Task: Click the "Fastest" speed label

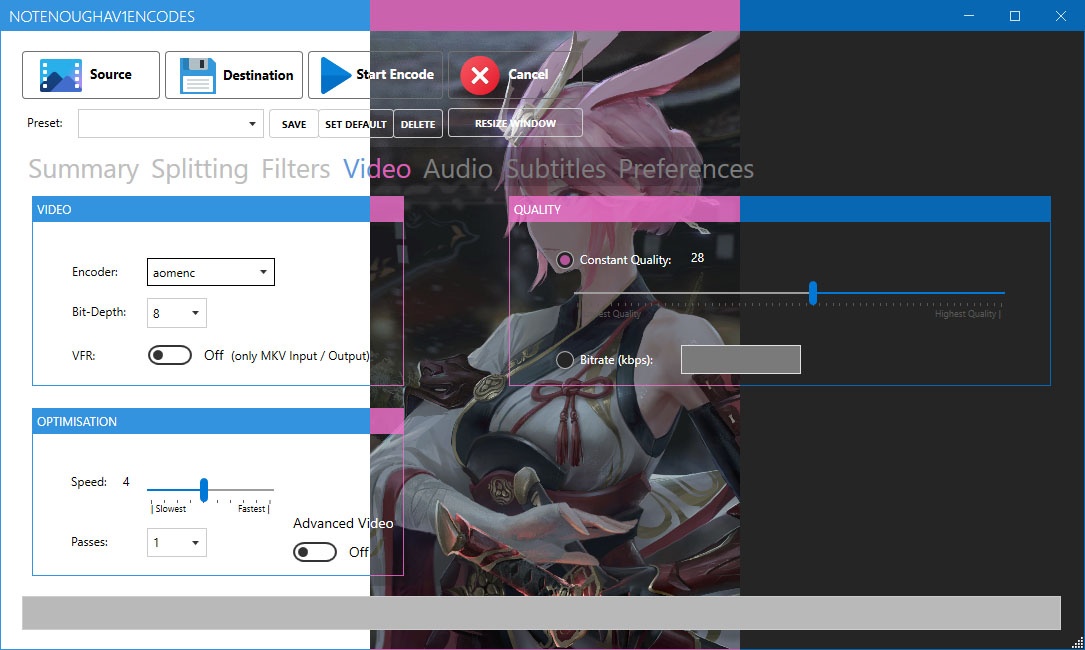Action: click(x=252, y=509)
